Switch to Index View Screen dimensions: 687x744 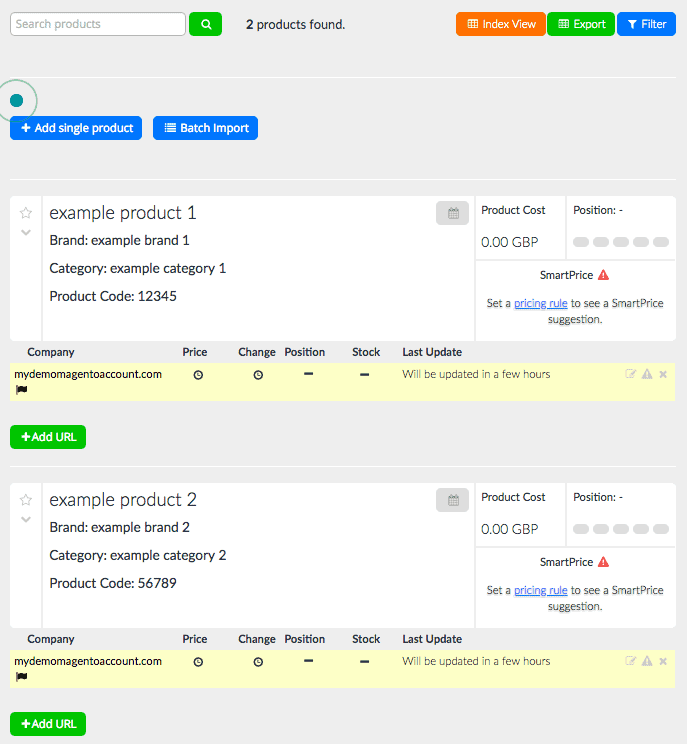pyautogui.click(x=501, y=24)
